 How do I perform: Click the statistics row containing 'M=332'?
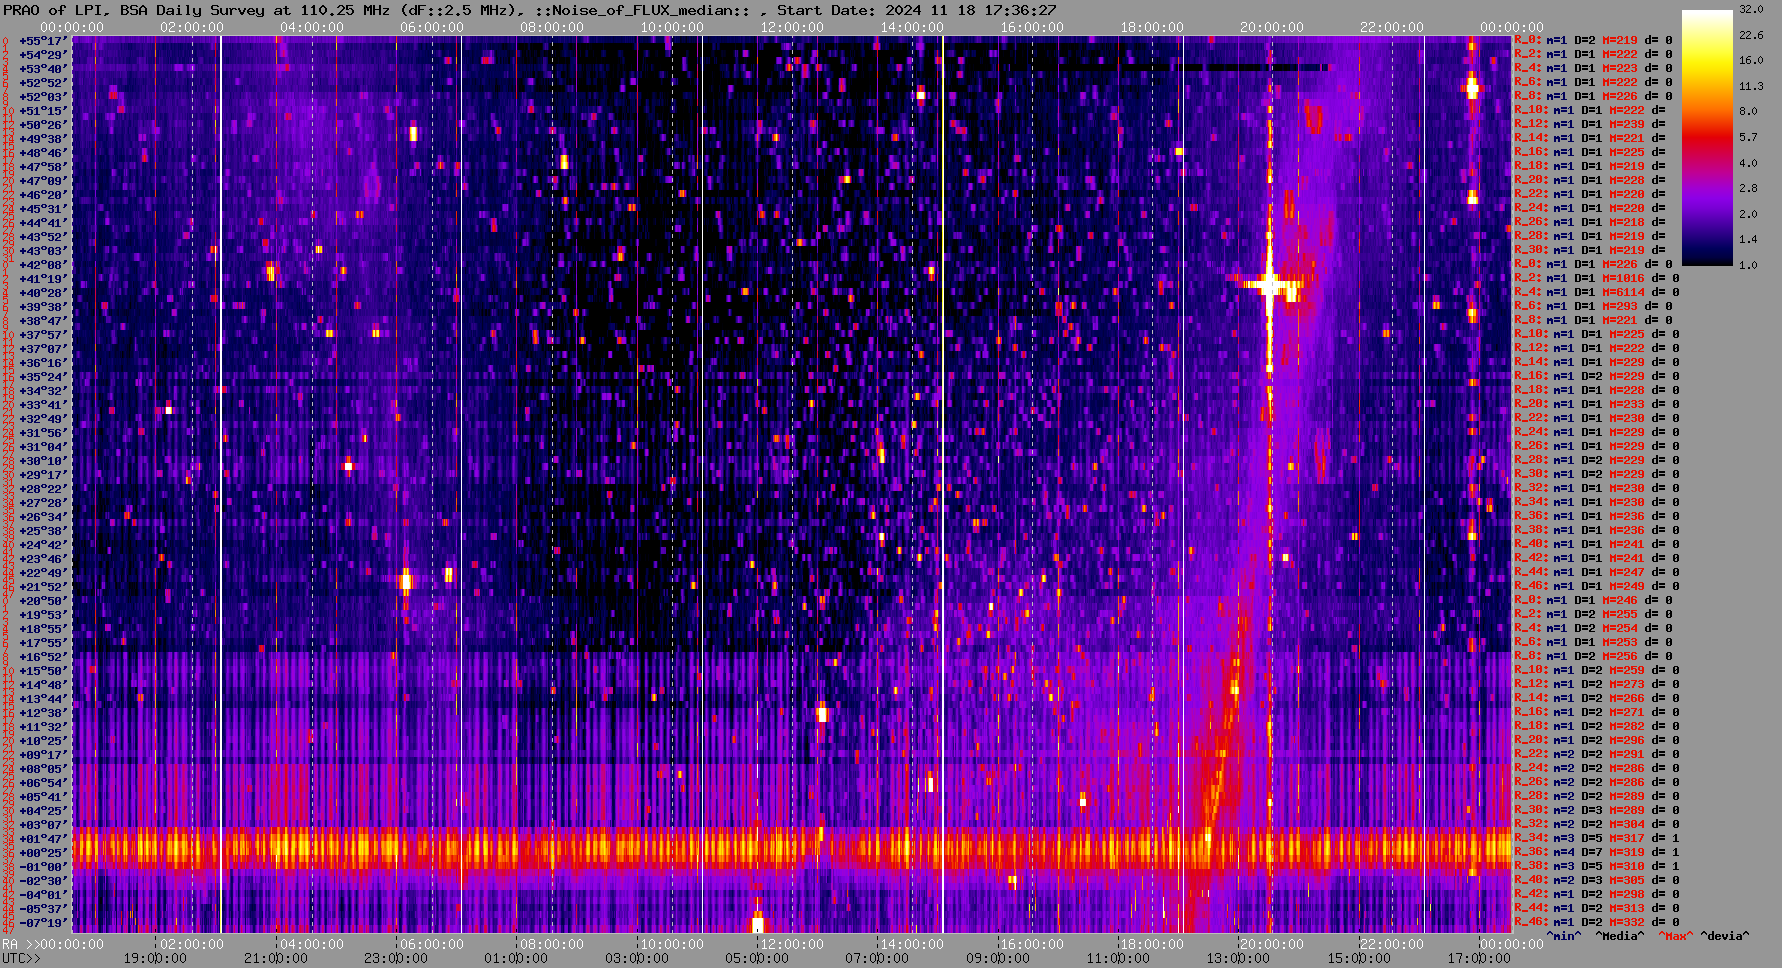coord(1597,922)
